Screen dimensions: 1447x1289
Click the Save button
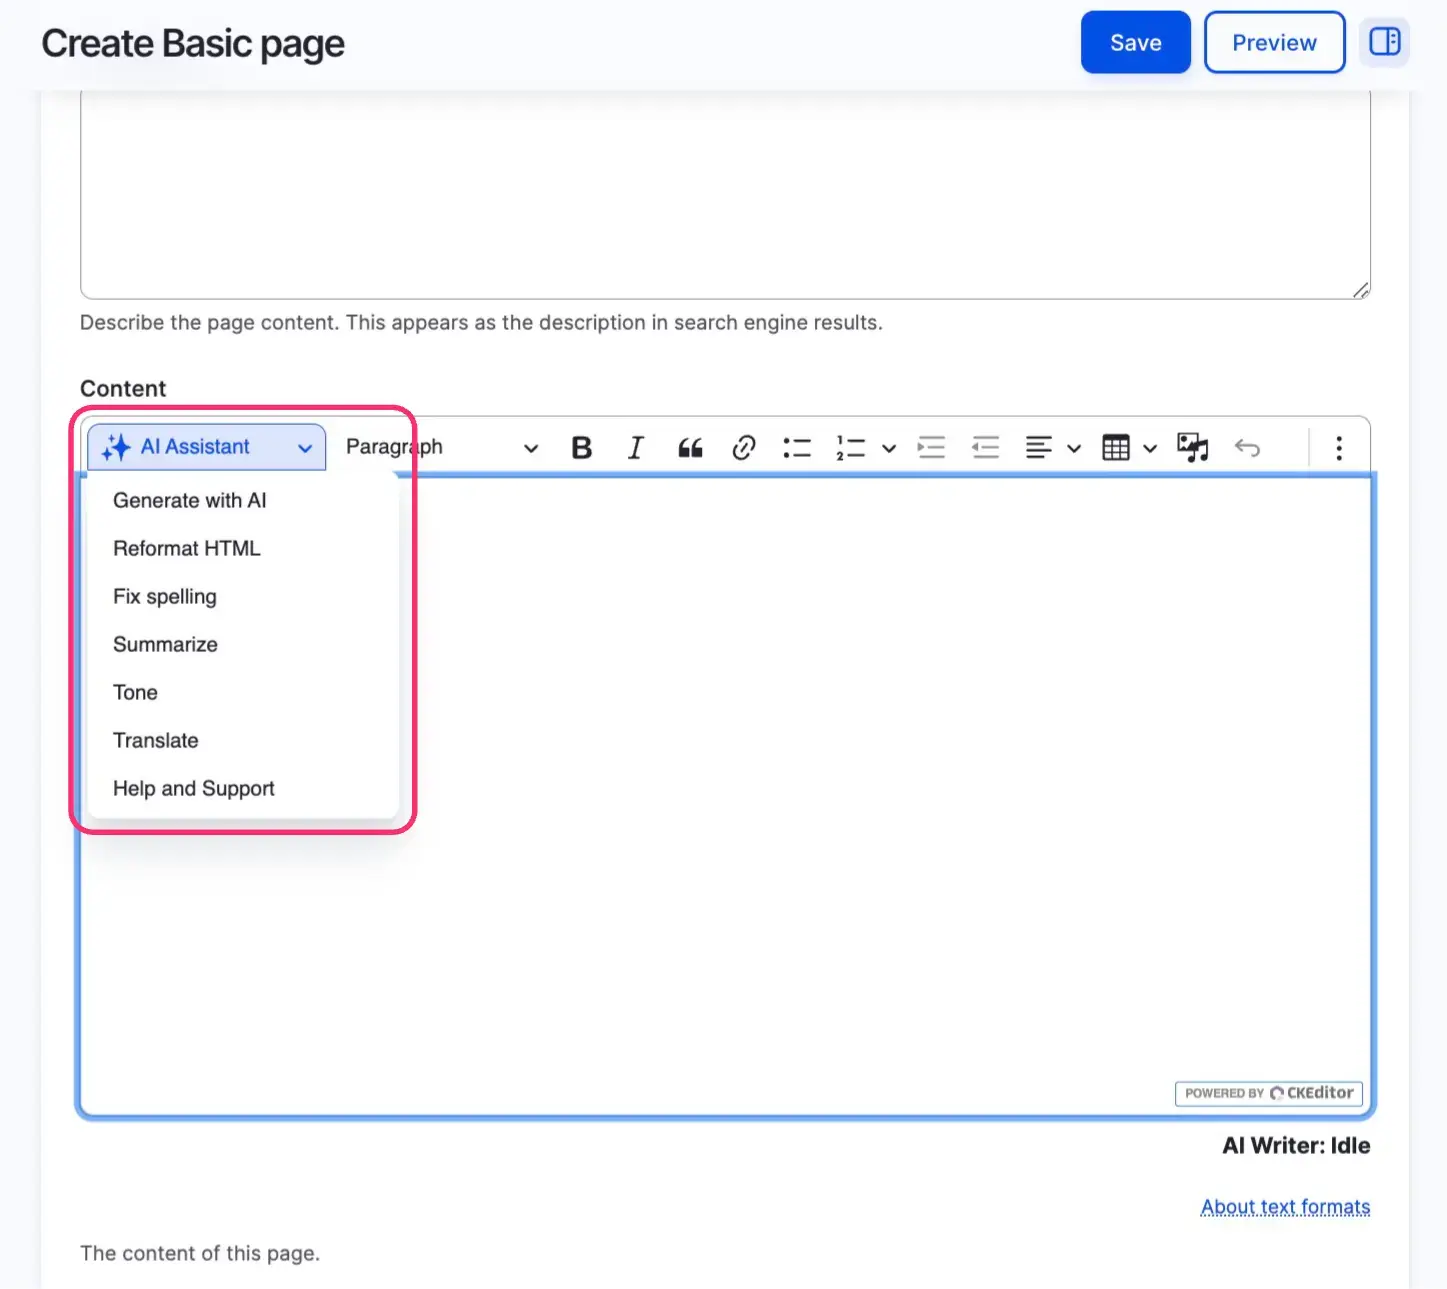[1135, 43]
